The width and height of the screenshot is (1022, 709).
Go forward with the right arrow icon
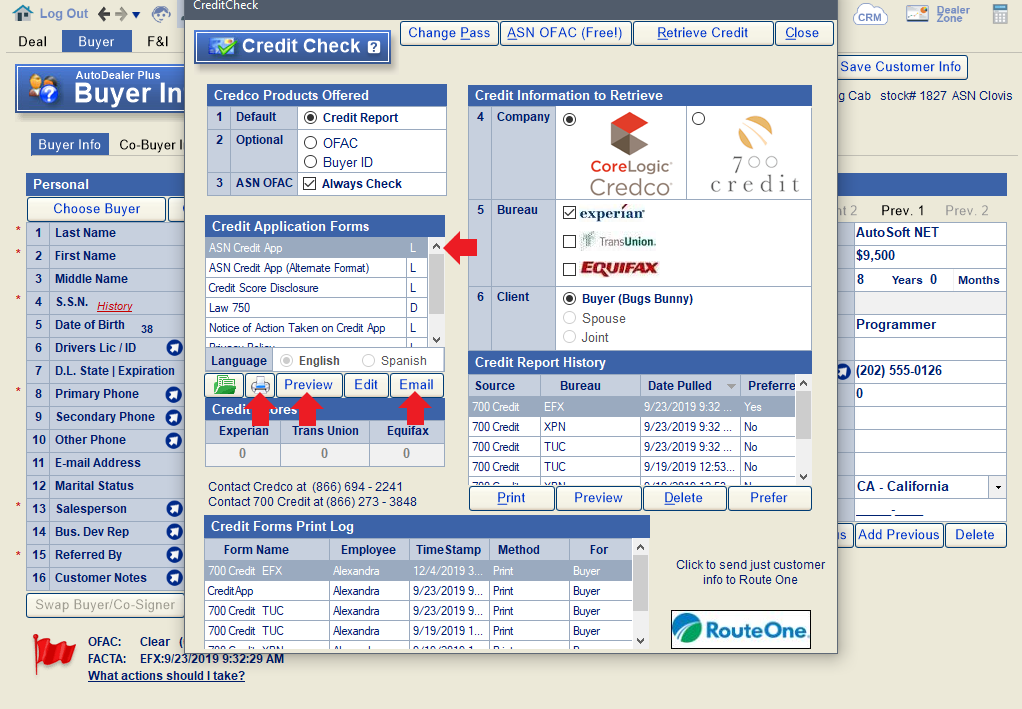121,14
